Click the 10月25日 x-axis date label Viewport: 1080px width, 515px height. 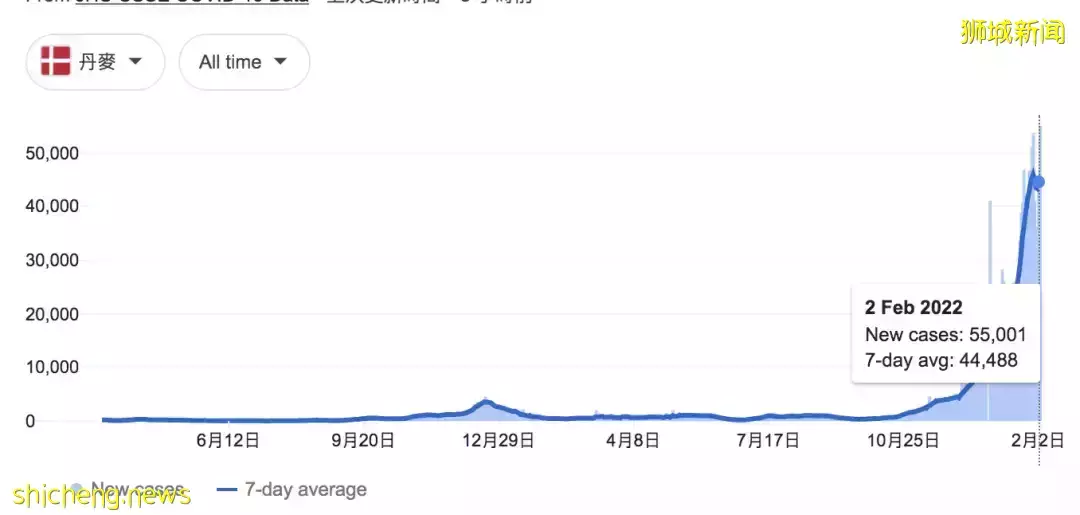coord(902,440)
